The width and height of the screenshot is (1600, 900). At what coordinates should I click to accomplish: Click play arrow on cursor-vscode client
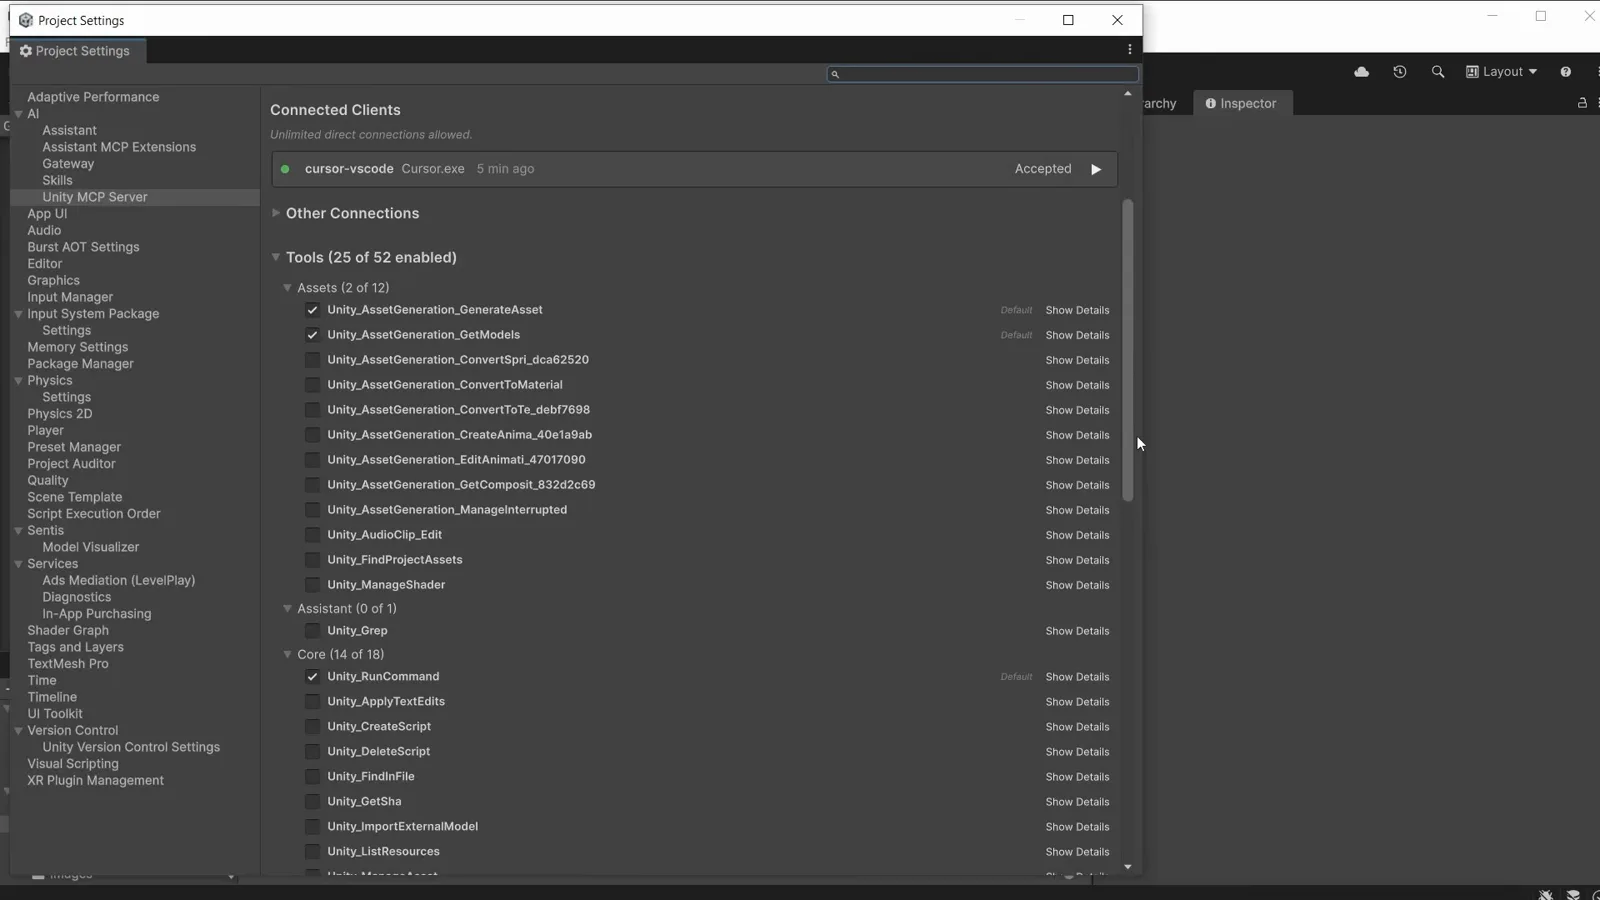point(1096,169)
